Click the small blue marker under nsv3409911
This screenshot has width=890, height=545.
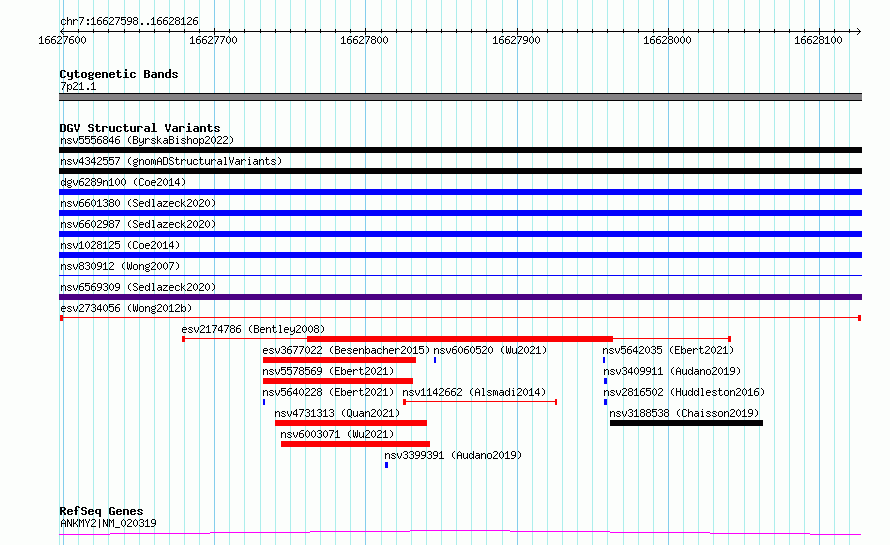606,381
